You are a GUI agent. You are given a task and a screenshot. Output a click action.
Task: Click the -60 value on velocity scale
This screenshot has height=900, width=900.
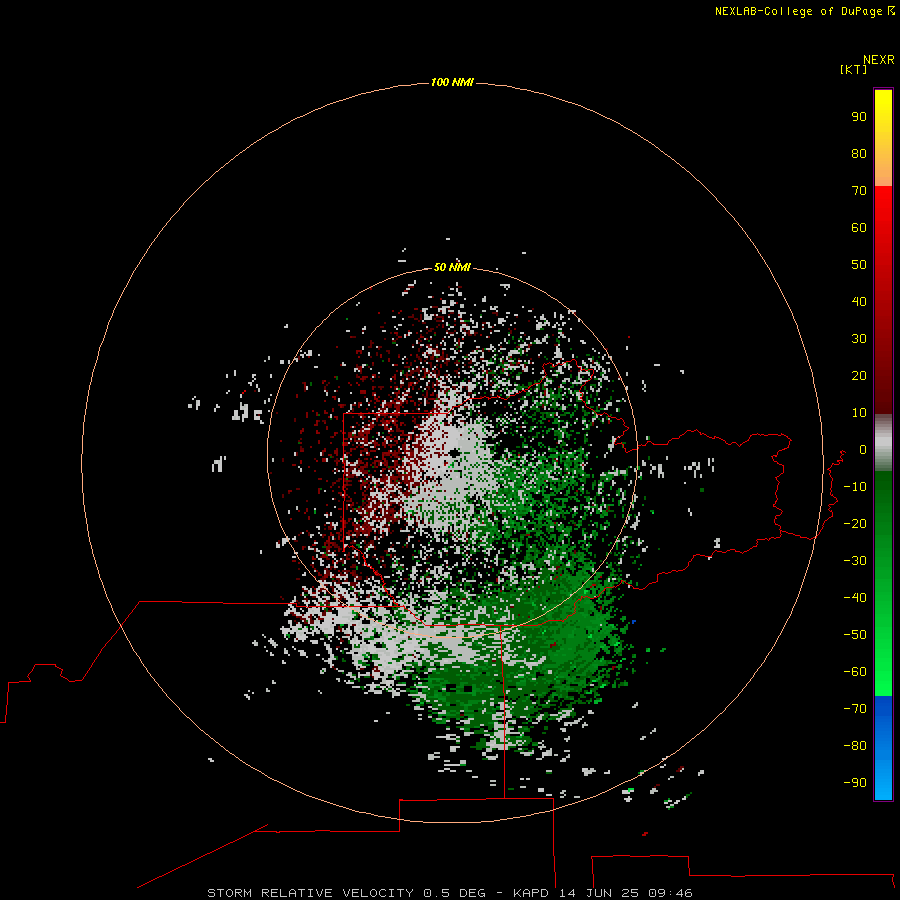point(855,672)
